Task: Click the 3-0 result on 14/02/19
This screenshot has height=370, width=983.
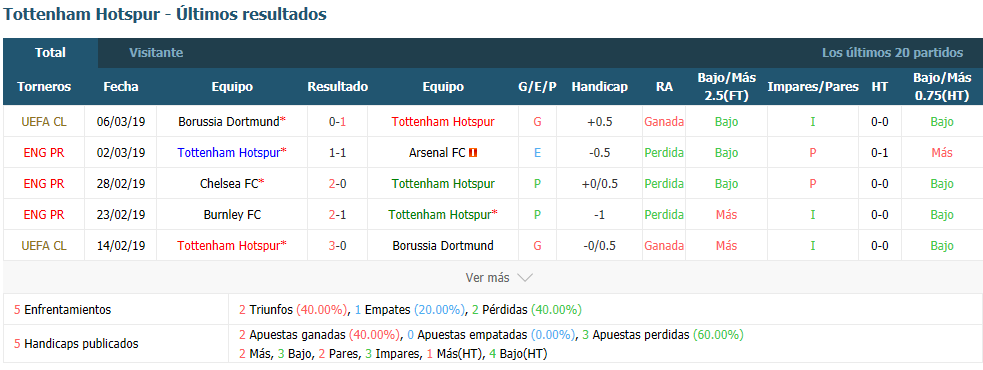Action: 337,246
